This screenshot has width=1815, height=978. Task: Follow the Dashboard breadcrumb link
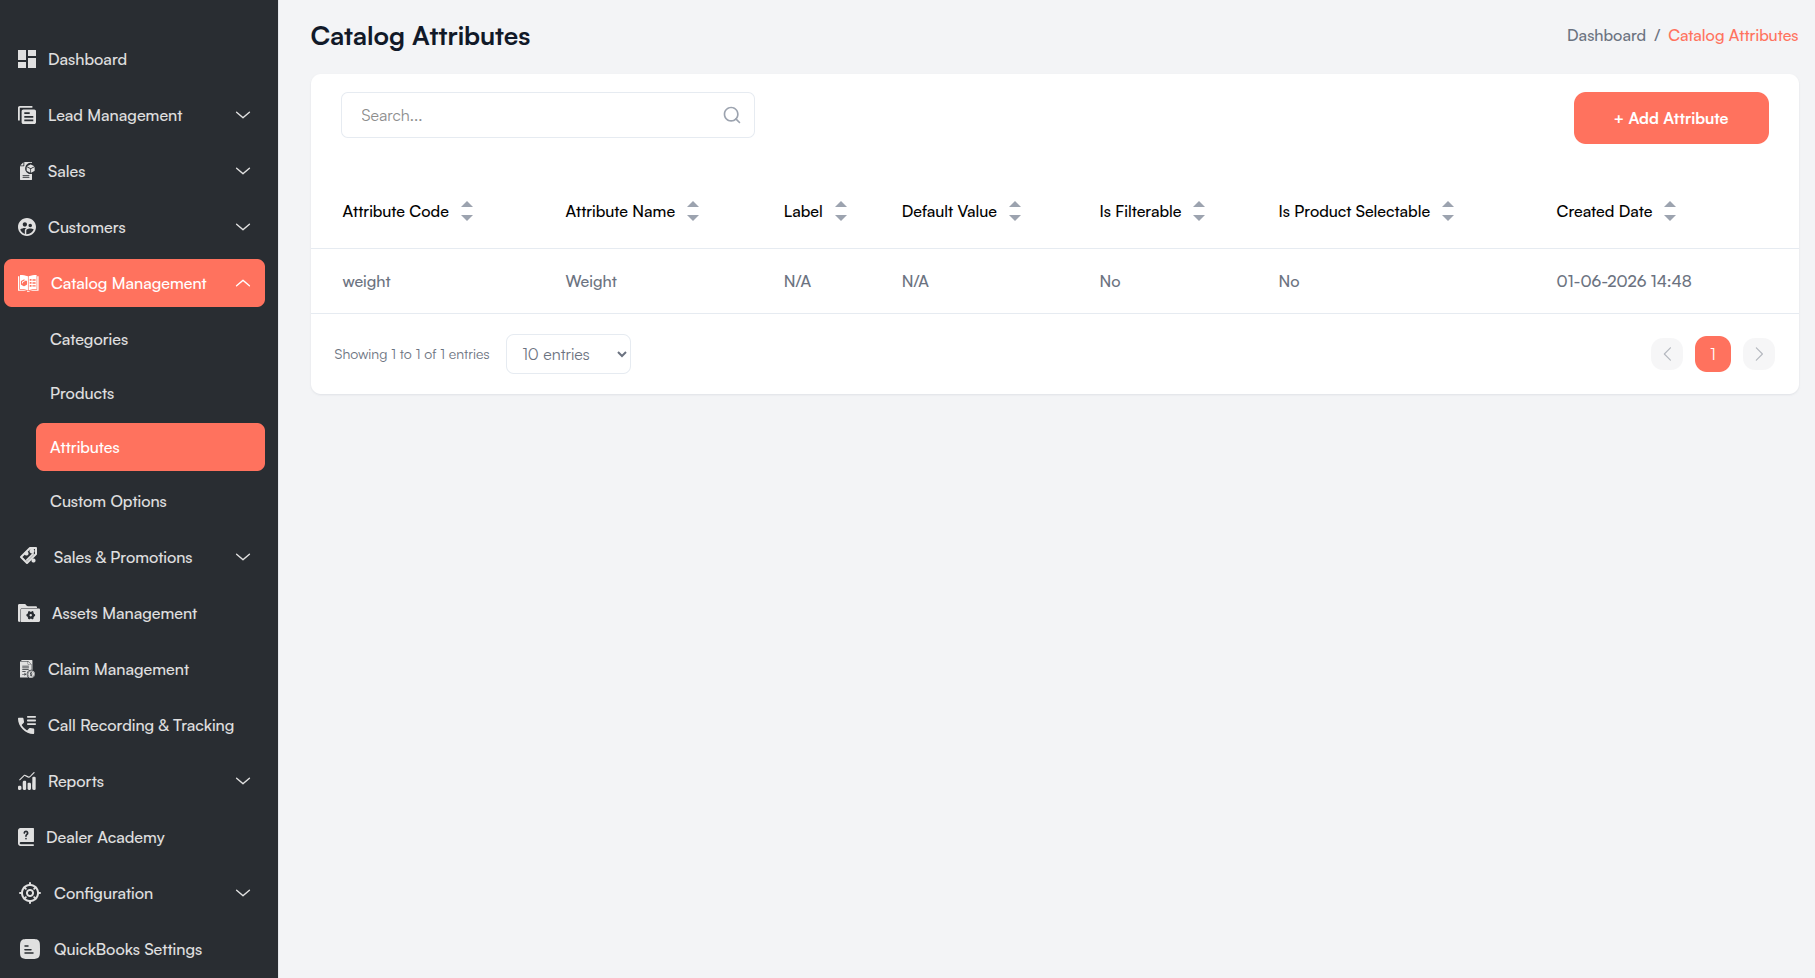(x=1606, y=35)
